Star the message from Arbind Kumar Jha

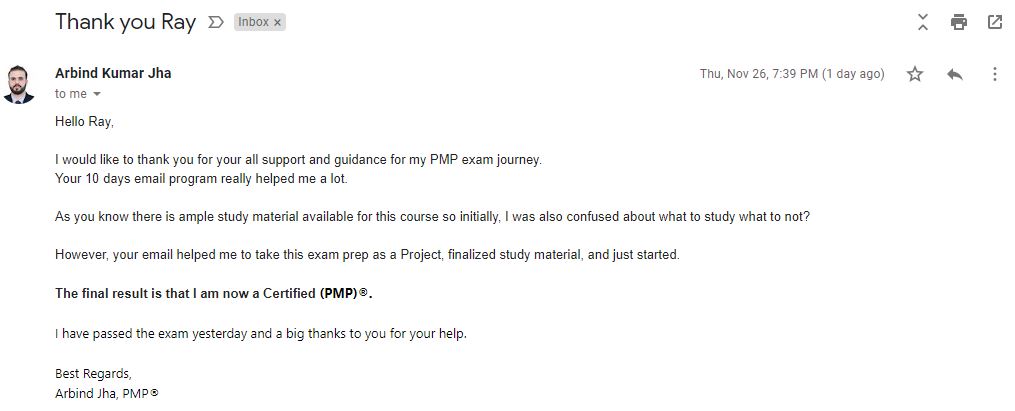(914, 74)
